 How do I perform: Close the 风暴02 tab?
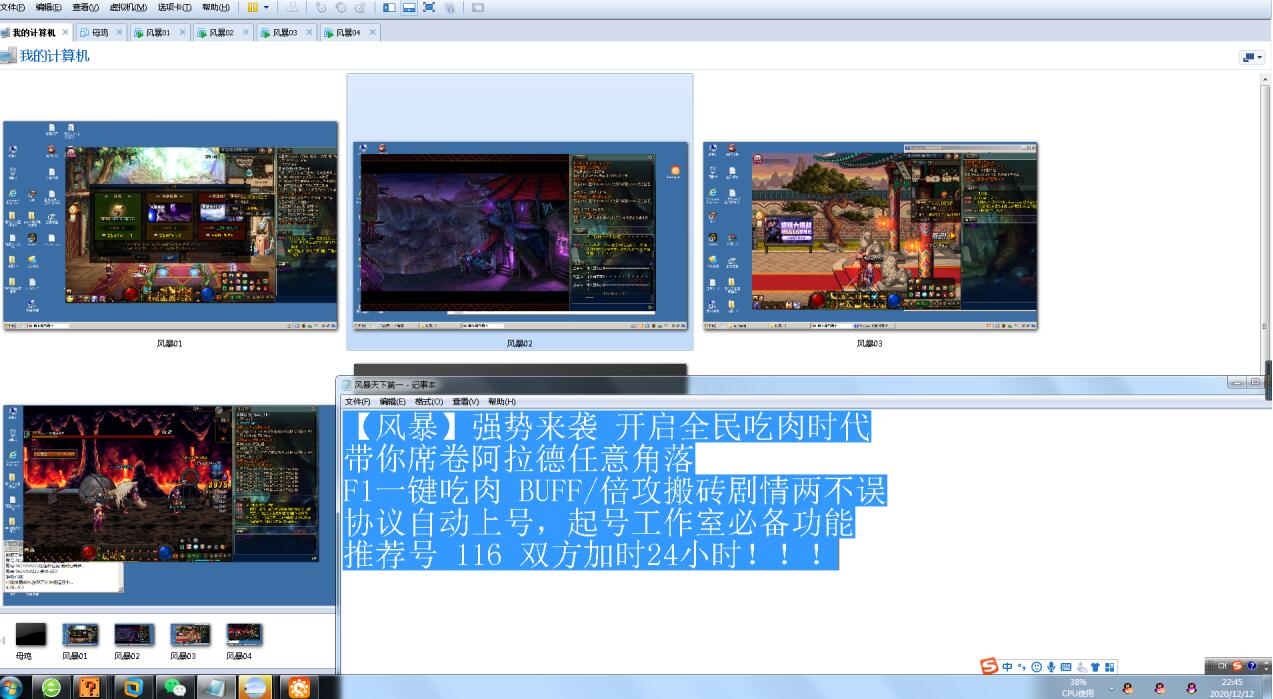246,32
